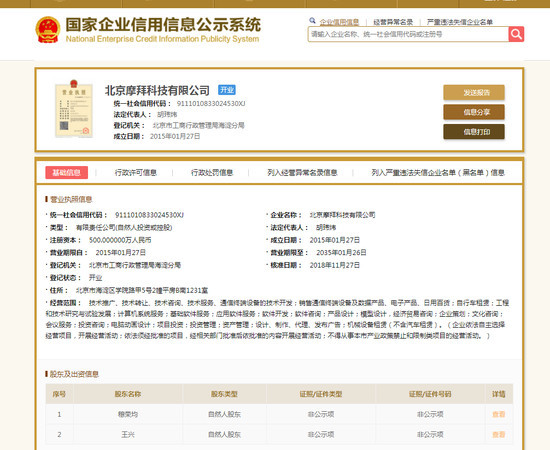Open the 行政处罚信息 tab
The width and height of the screenshot is (550, 450).
(x=212, y=173)
